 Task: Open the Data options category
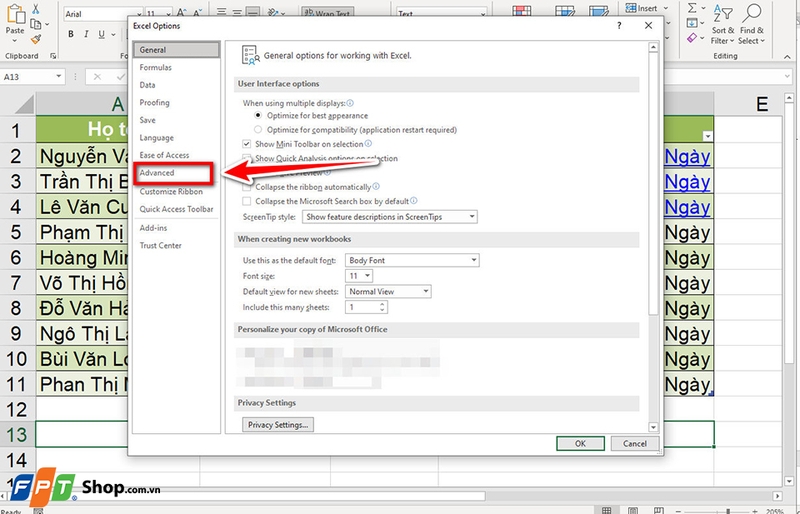pos(147,85)
